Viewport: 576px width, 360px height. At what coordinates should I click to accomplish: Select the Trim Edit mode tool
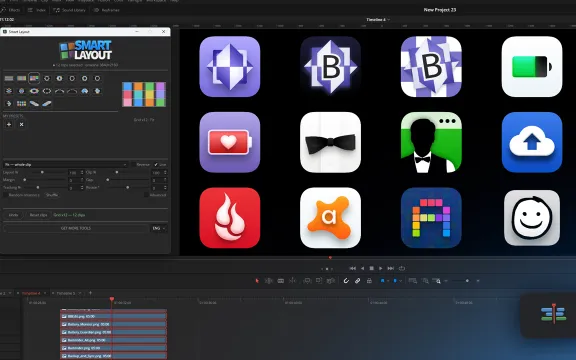pyautogui.click(x=269, y=281)
